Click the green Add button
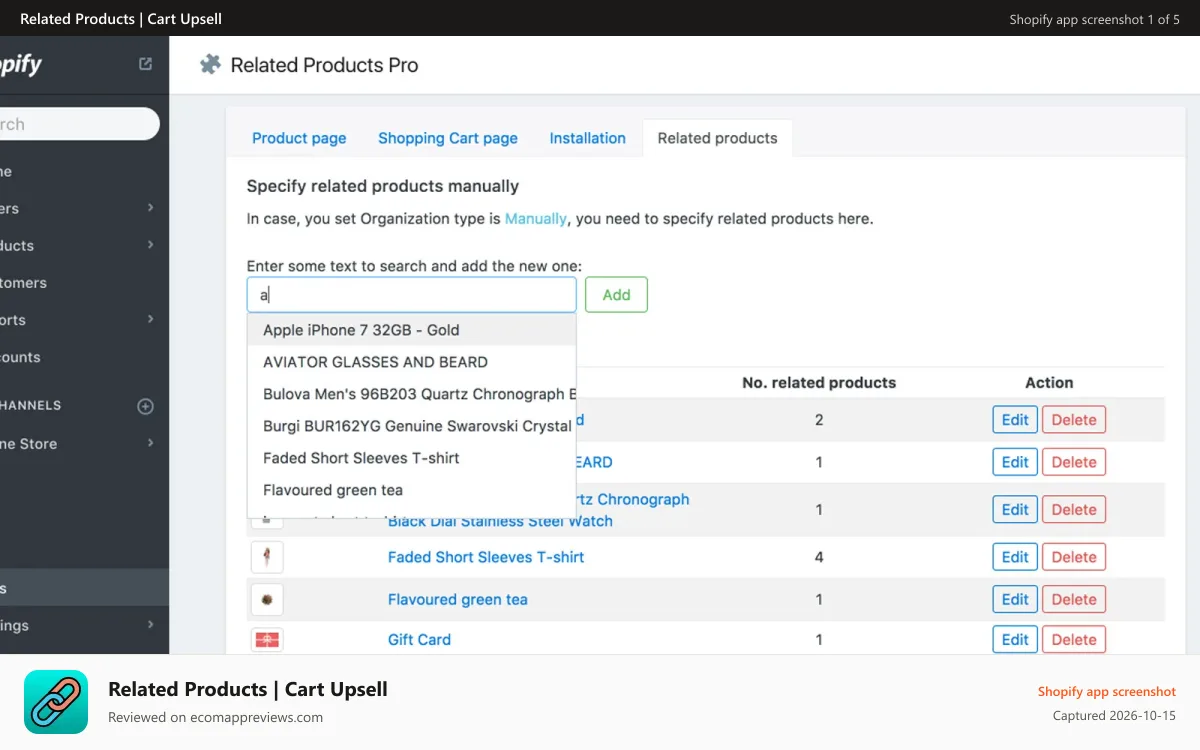 click(x=616, y=295)
